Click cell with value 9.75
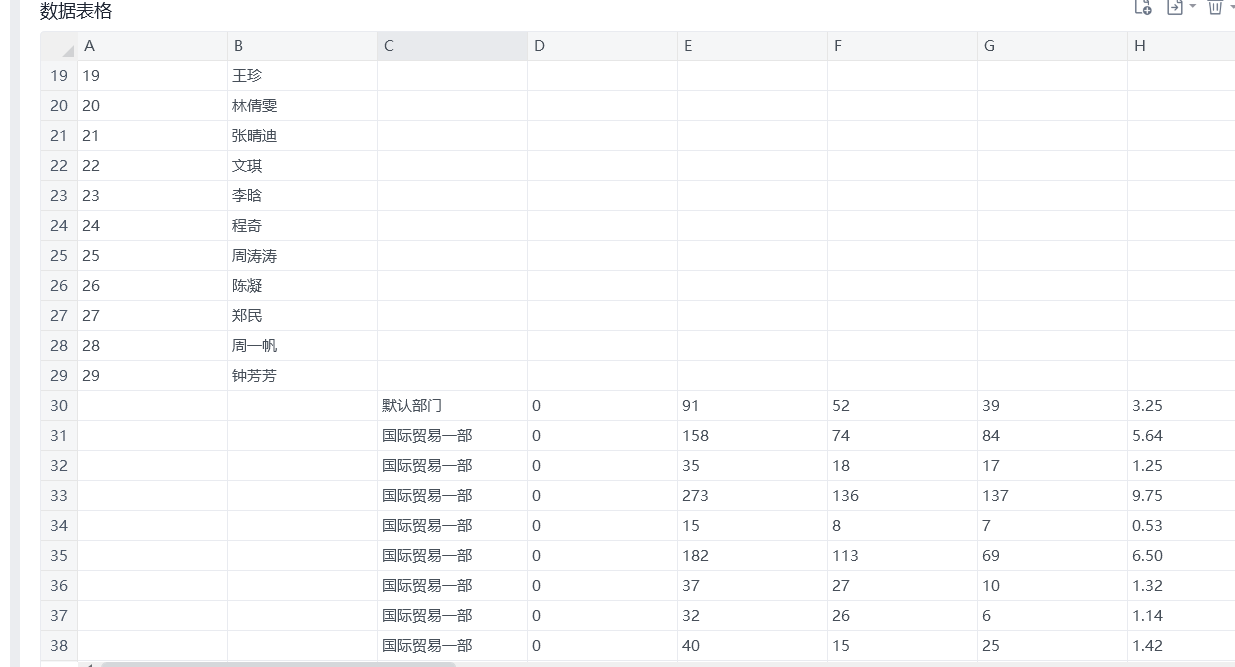1235x667 pixels. coord(1181,496)
